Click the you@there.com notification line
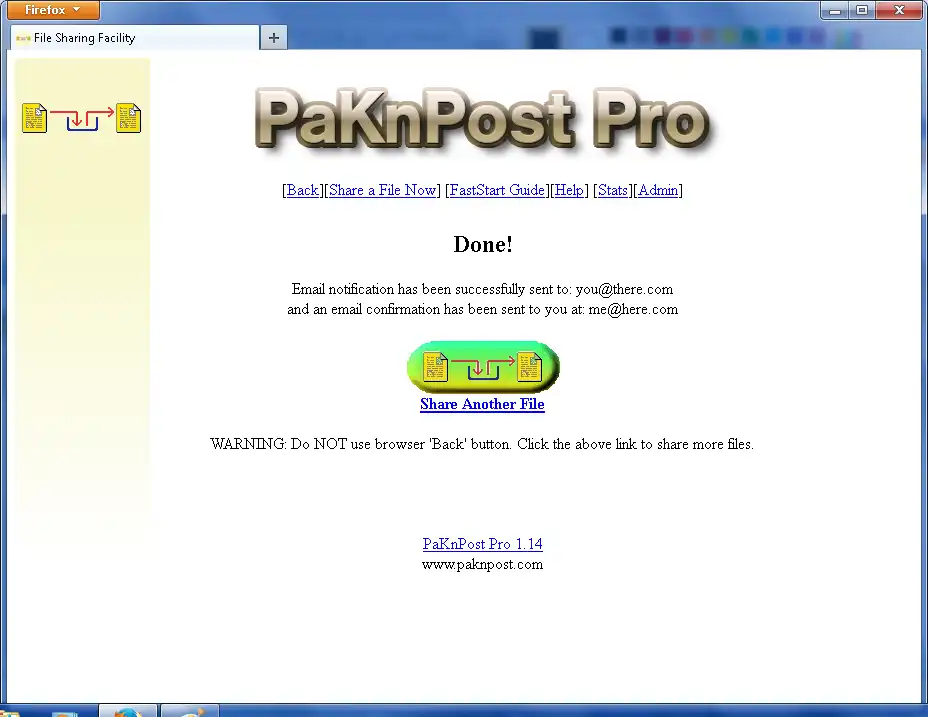Viewport: 928px width, 717px height. coord(482,290)
